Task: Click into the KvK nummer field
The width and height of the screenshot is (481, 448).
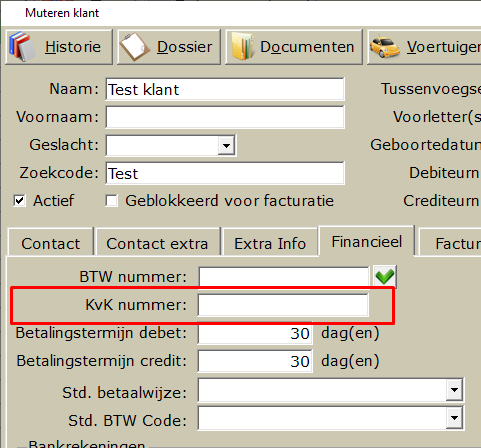Action: click(283, 305)
